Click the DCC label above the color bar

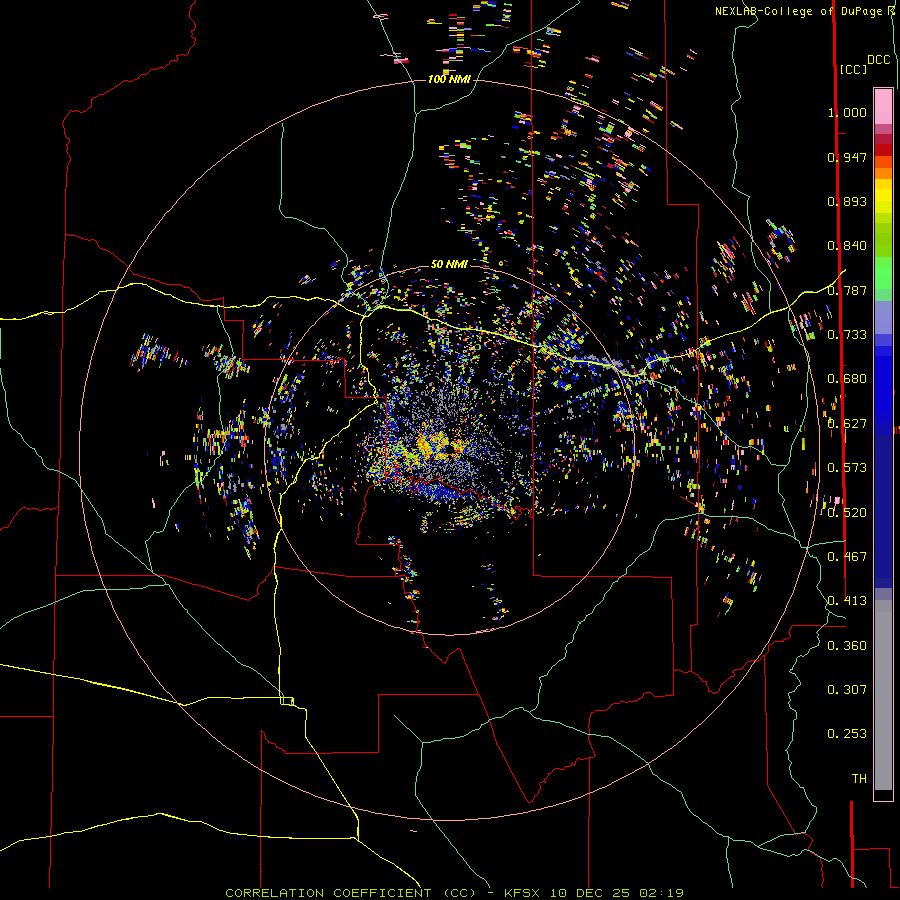point(879,60)
